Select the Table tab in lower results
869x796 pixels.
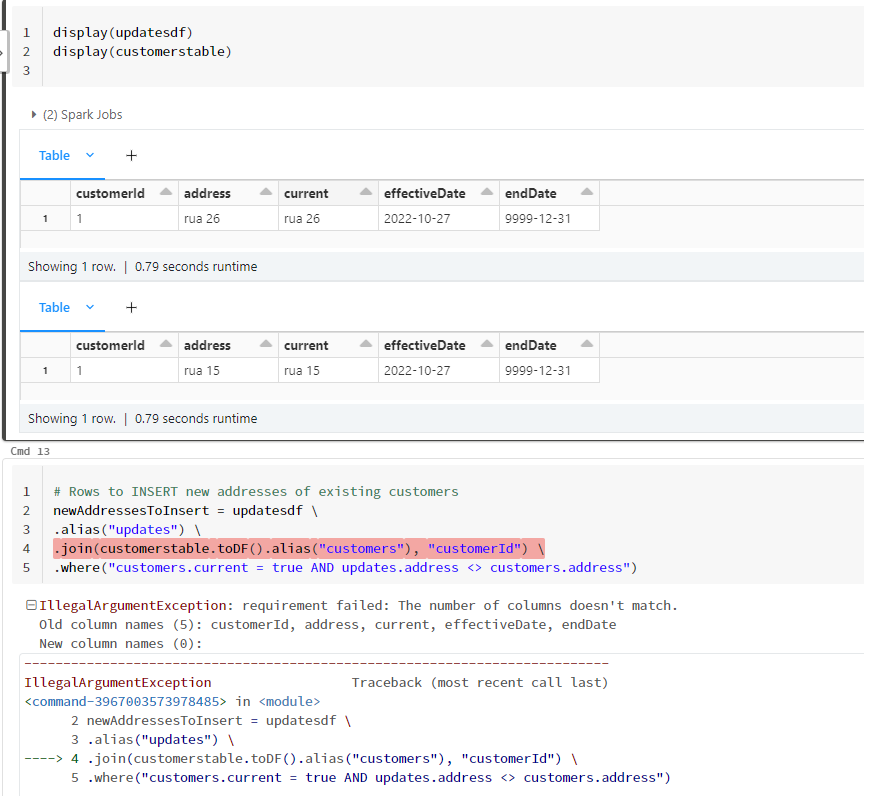click(x=54, y=307)
